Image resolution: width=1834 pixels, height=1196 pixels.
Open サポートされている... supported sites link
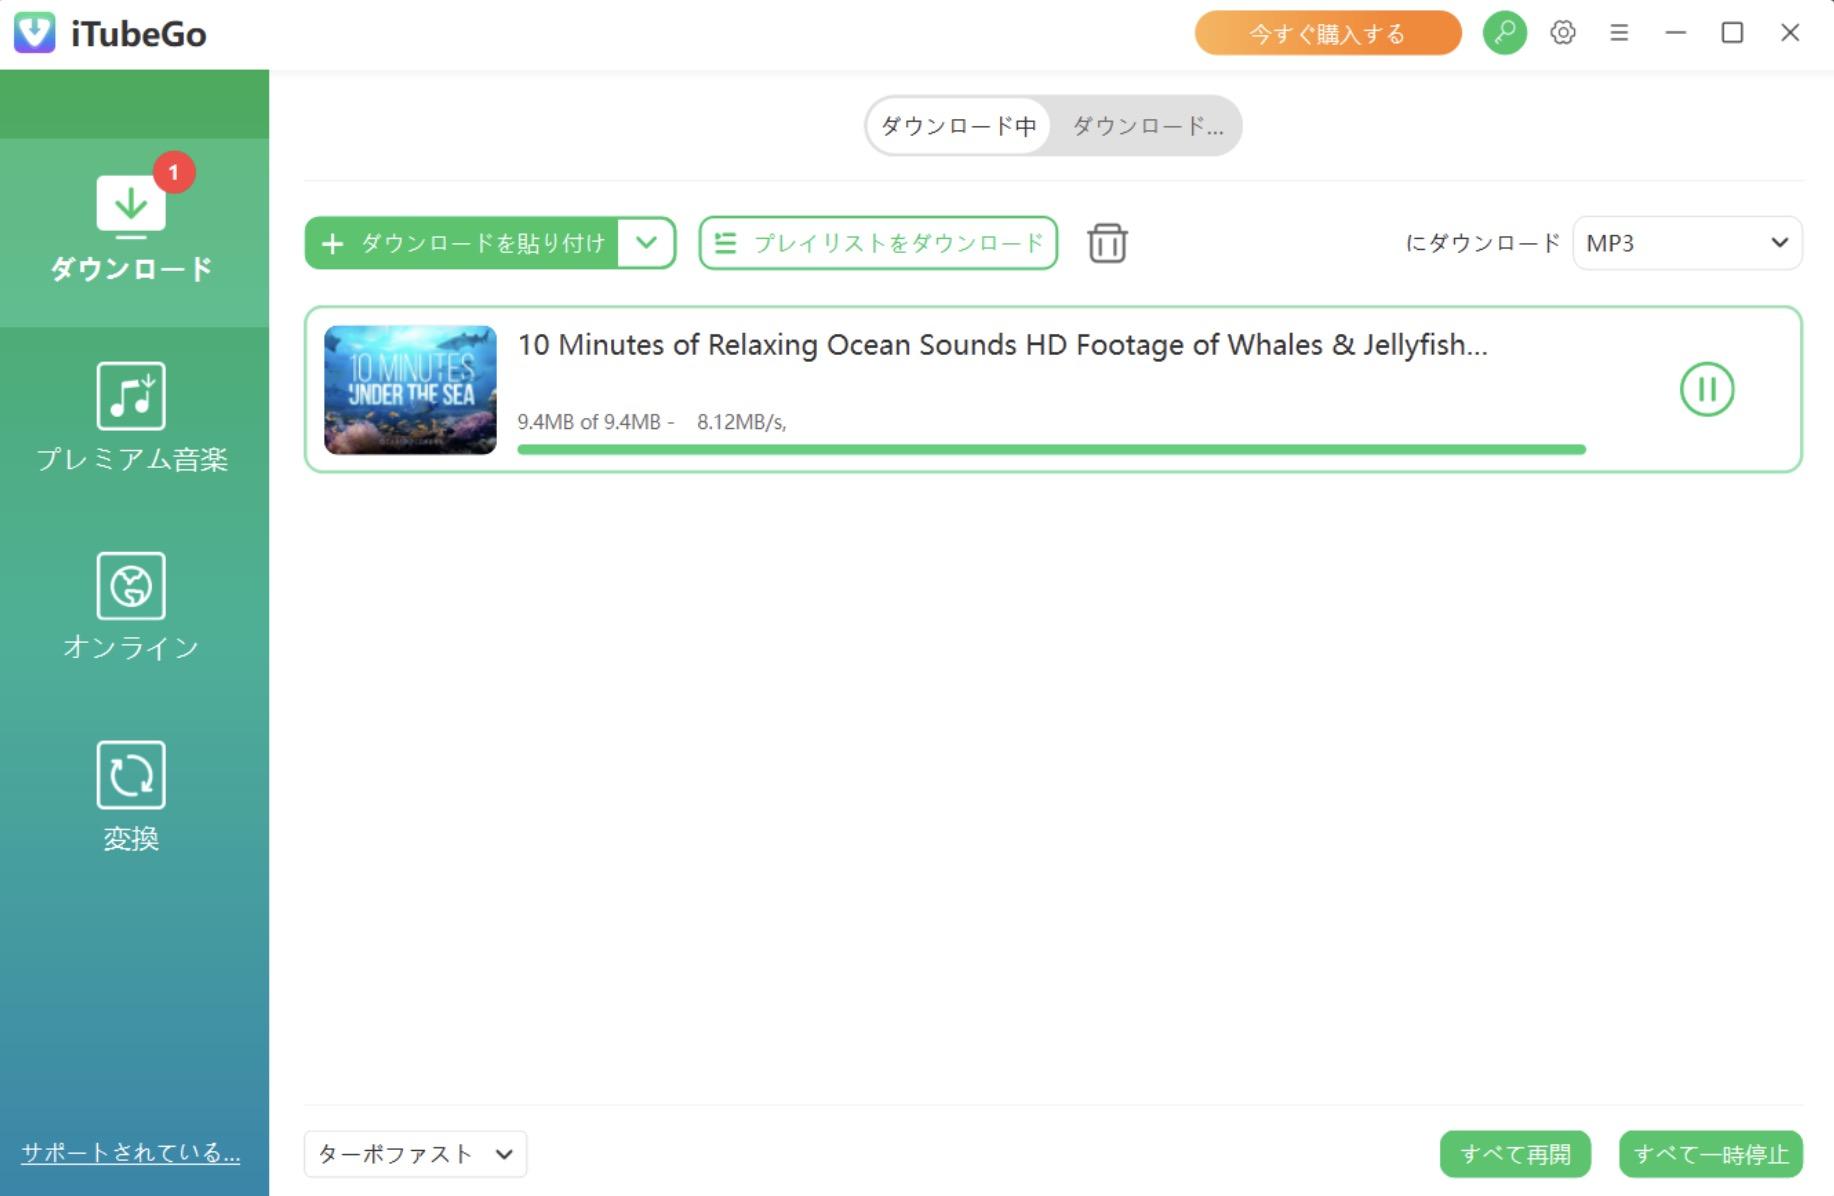coord(131,1152)
